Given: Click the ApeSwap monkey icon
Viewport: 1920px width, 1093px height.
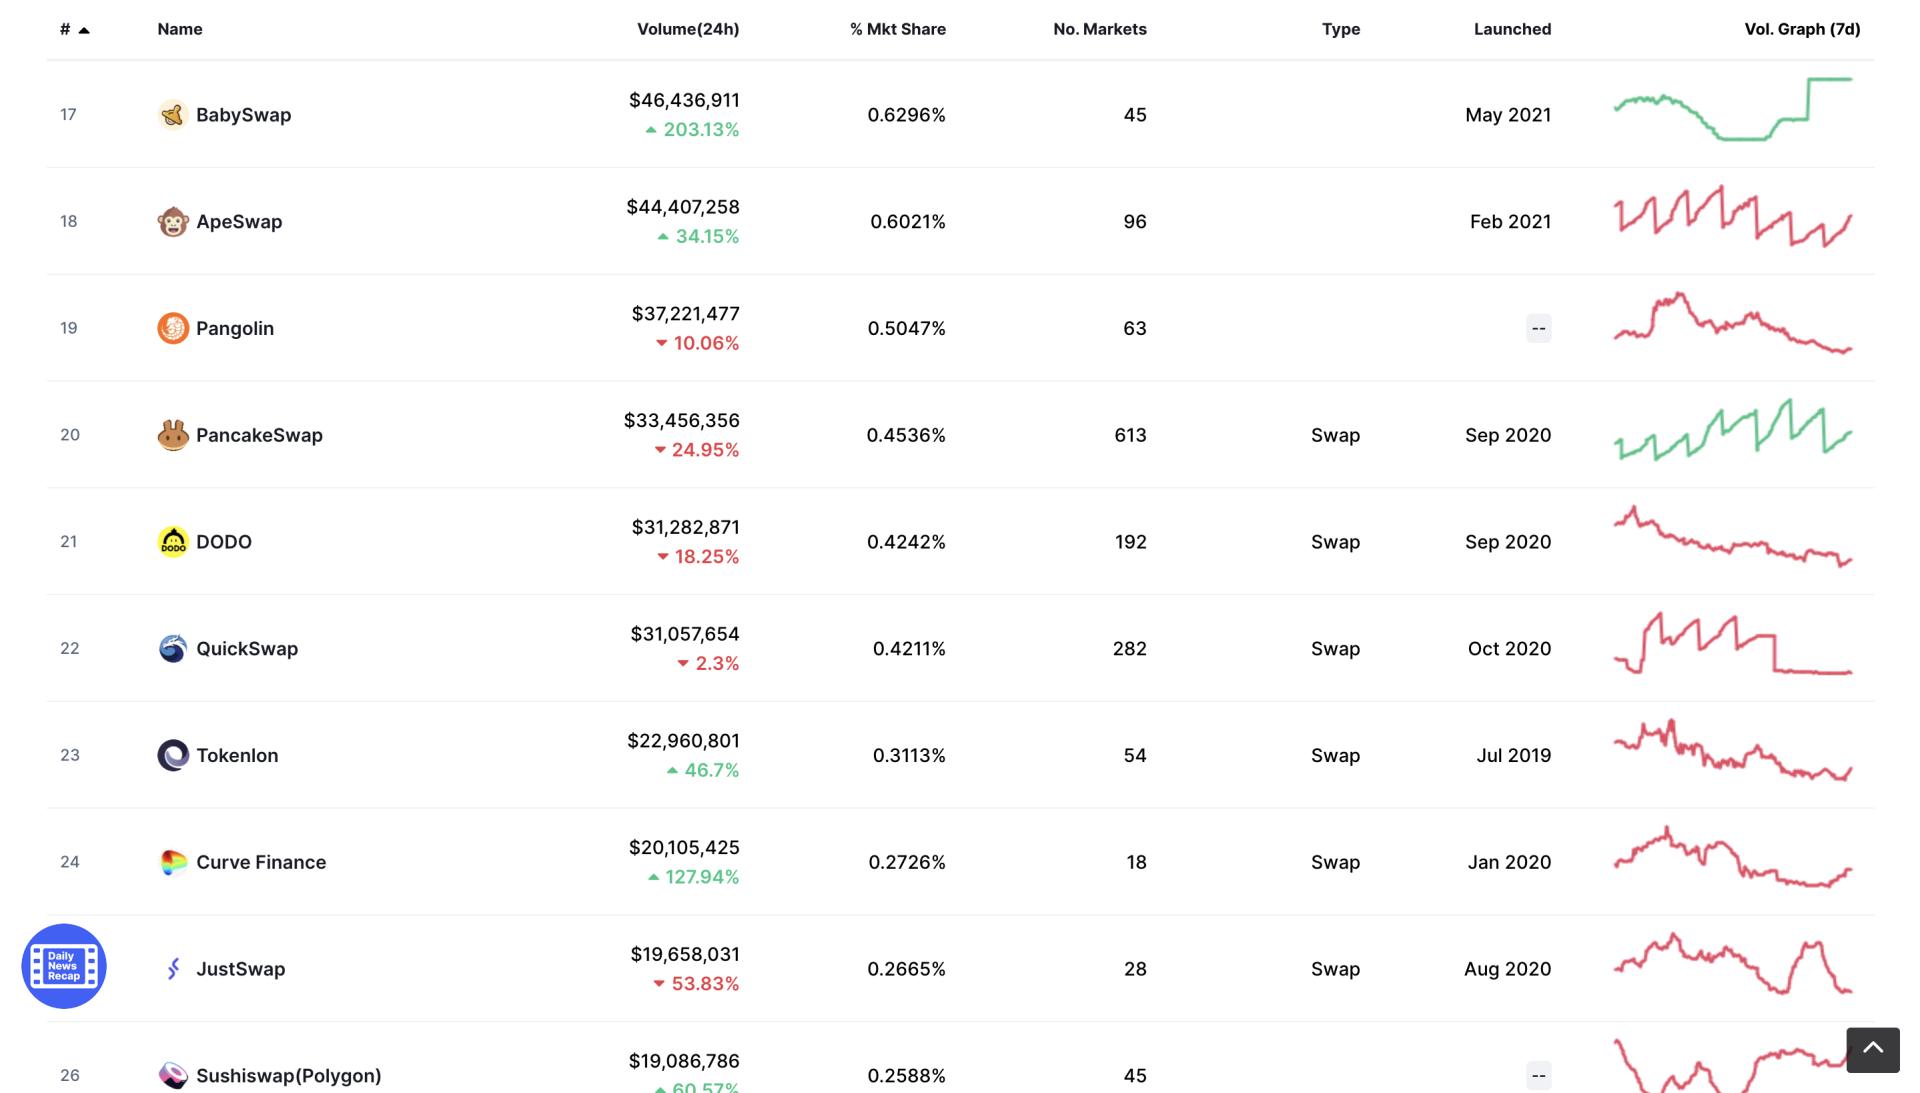Looking at the screenshot, I should click(173, 222).
